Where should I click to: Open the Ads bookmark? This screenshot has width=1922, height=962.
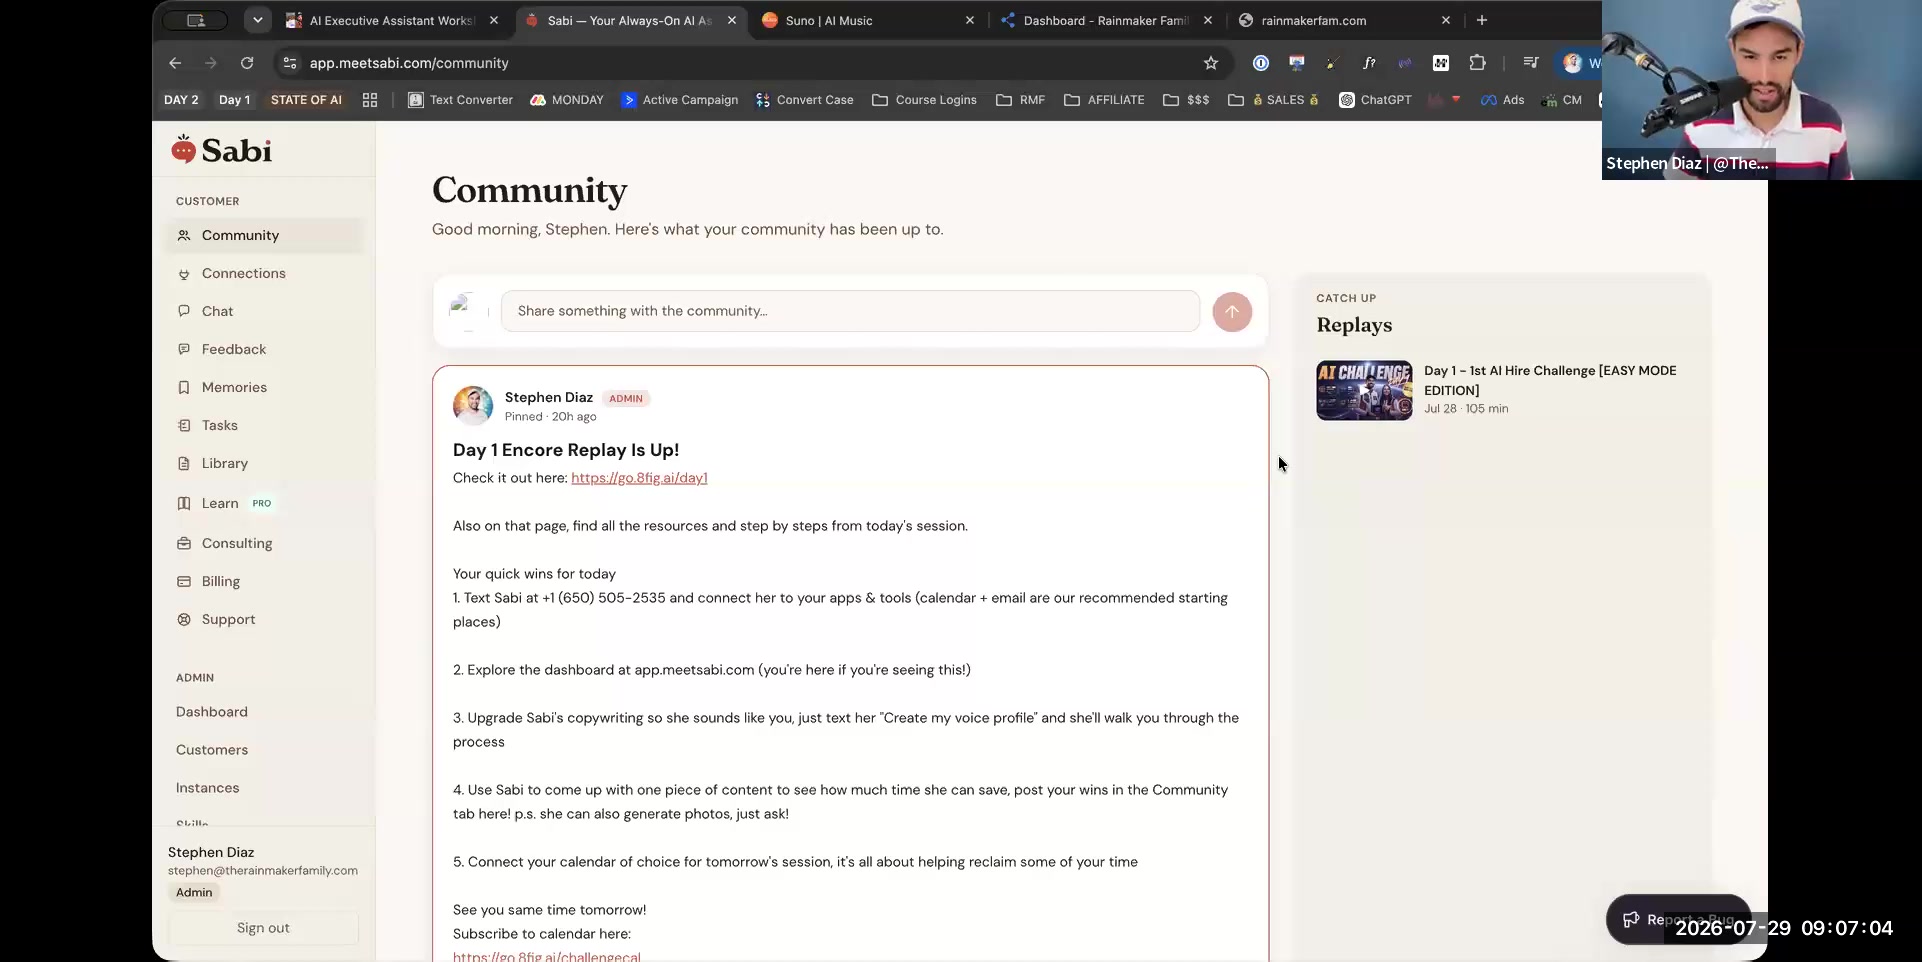[x=1503, y=100]
